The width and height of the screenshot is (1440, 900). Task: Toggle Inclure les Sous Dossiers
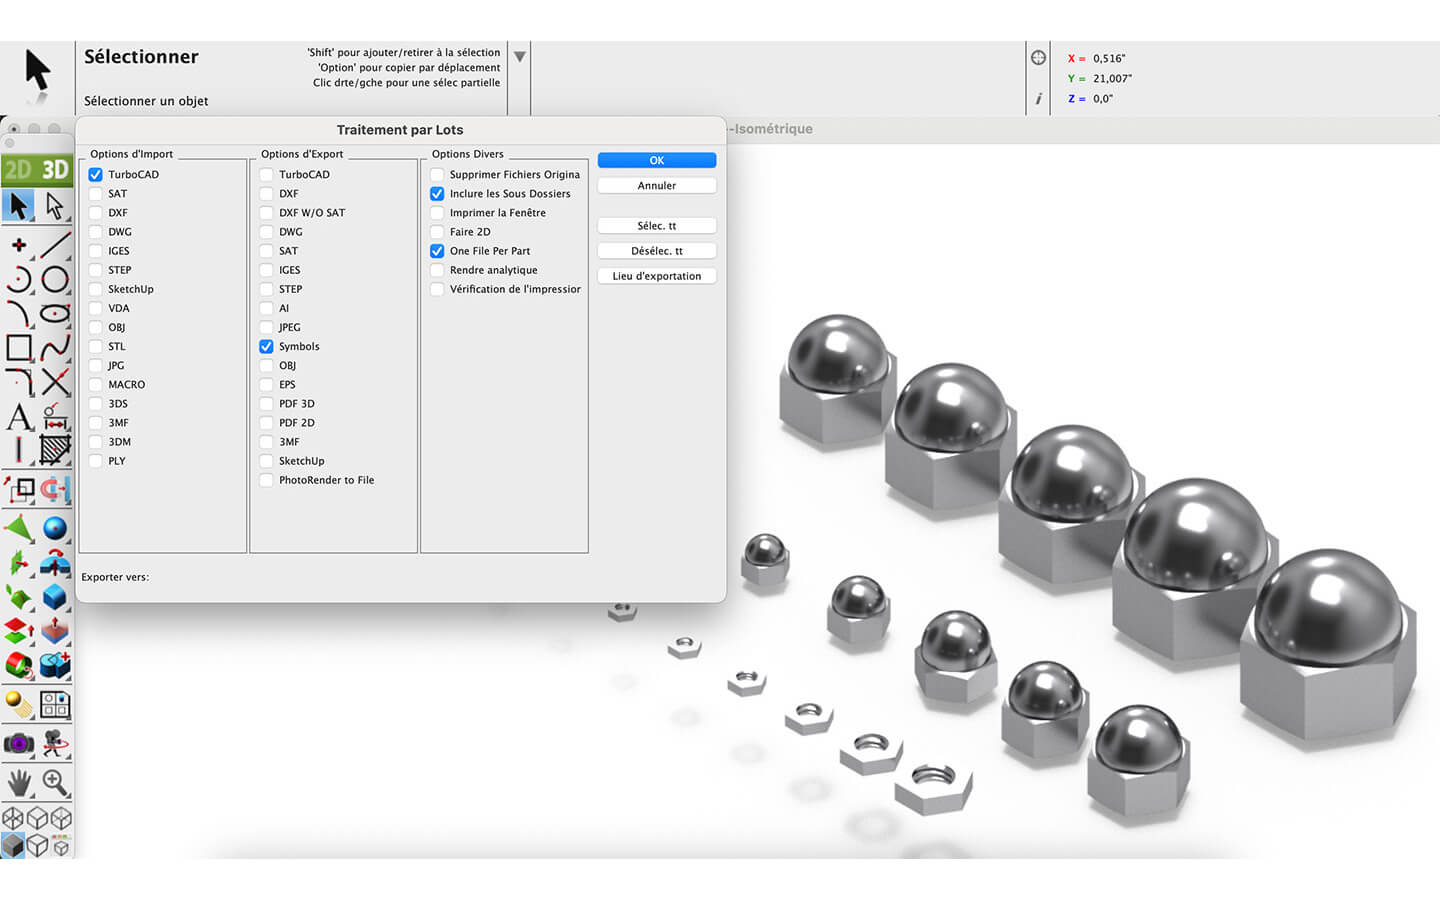coord(437,194)
